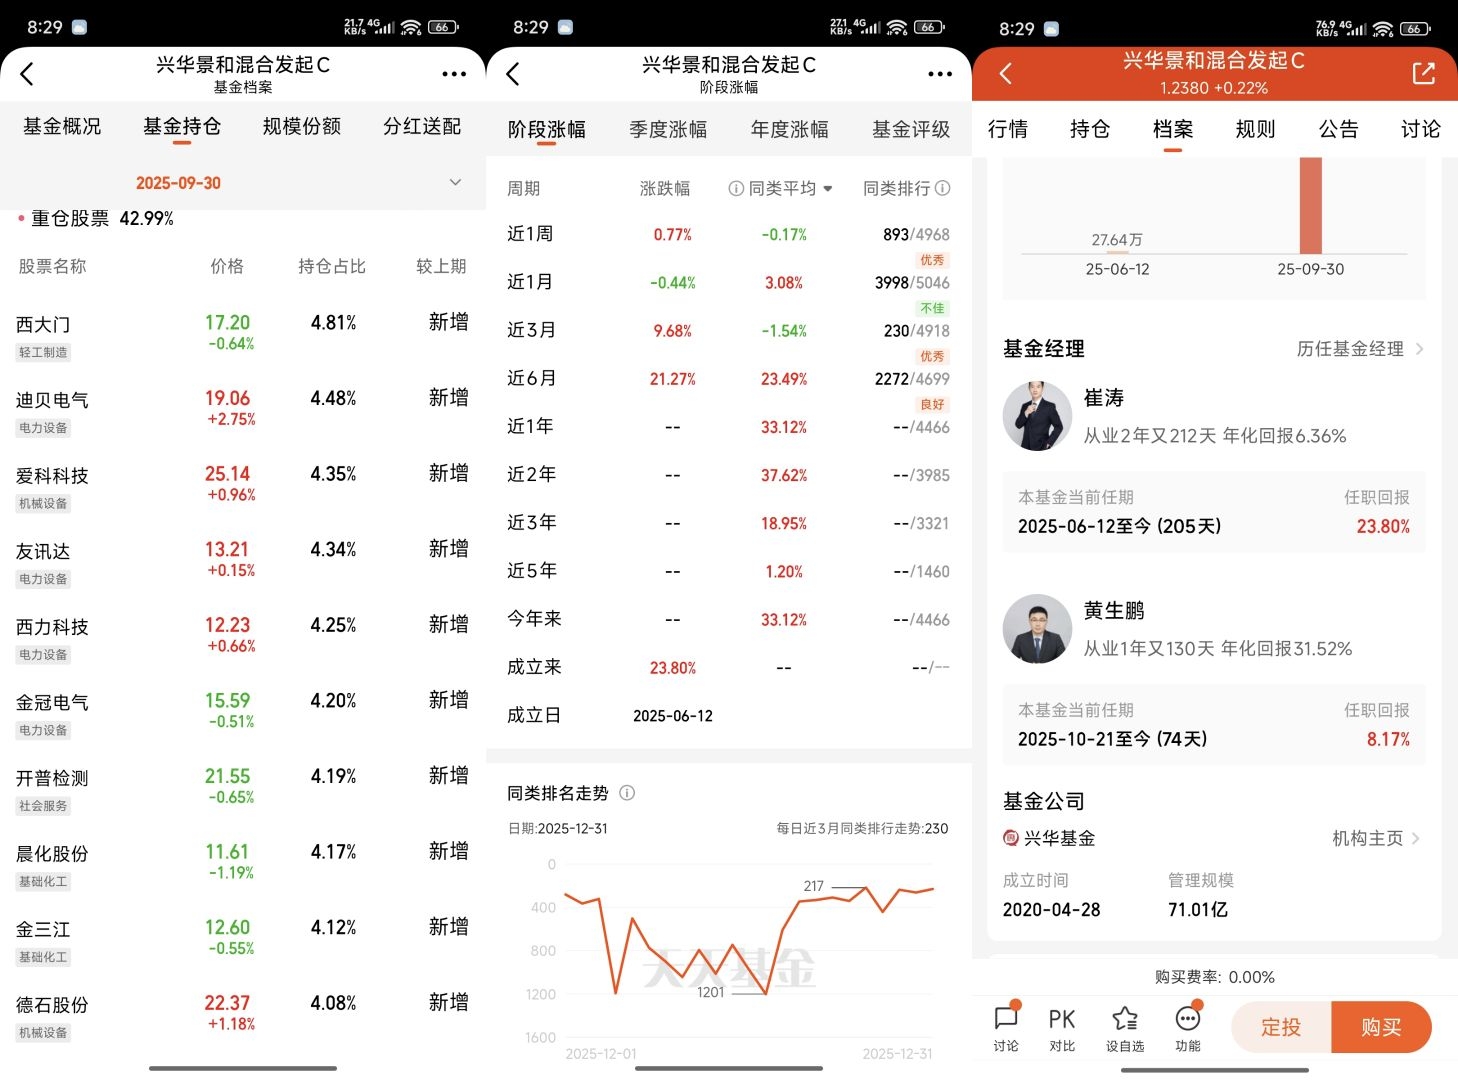The image size is (1458, 1080).
Task: Open 行情 tab
Action: (1008, 129)
